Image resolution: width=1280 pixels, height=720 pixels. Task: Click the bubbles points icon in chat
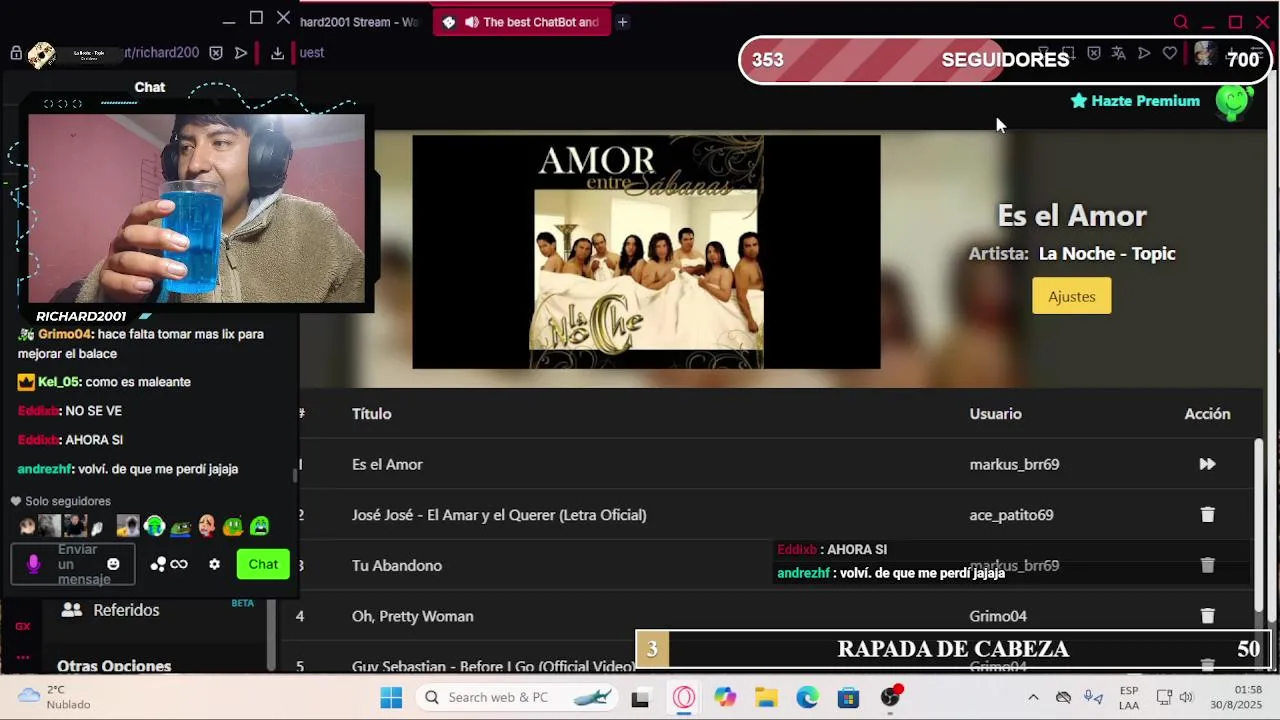157,564
